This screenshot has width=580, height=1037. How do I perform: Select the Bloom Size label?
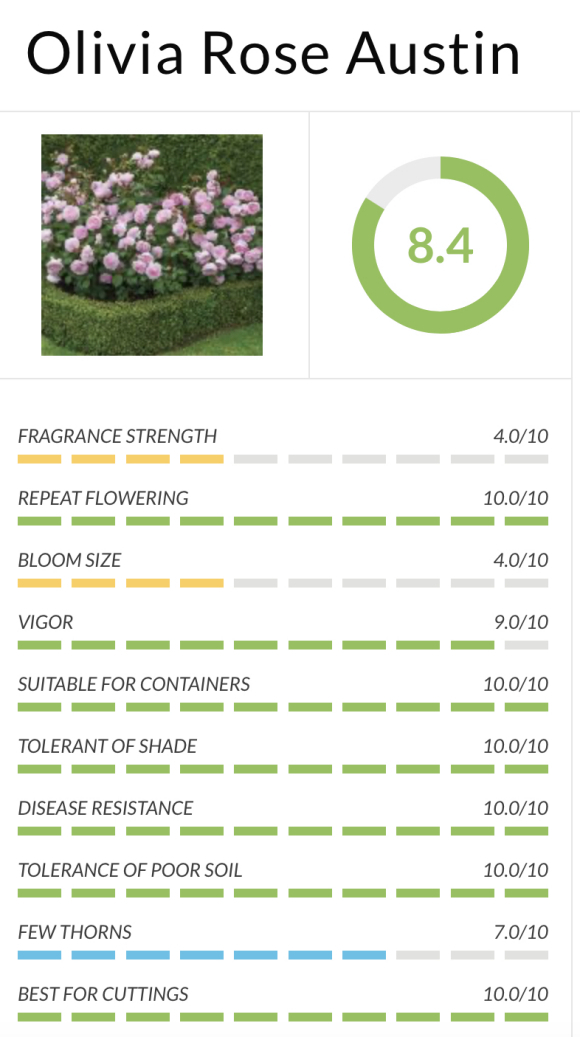pyautogui.click(x=69, y=560)
